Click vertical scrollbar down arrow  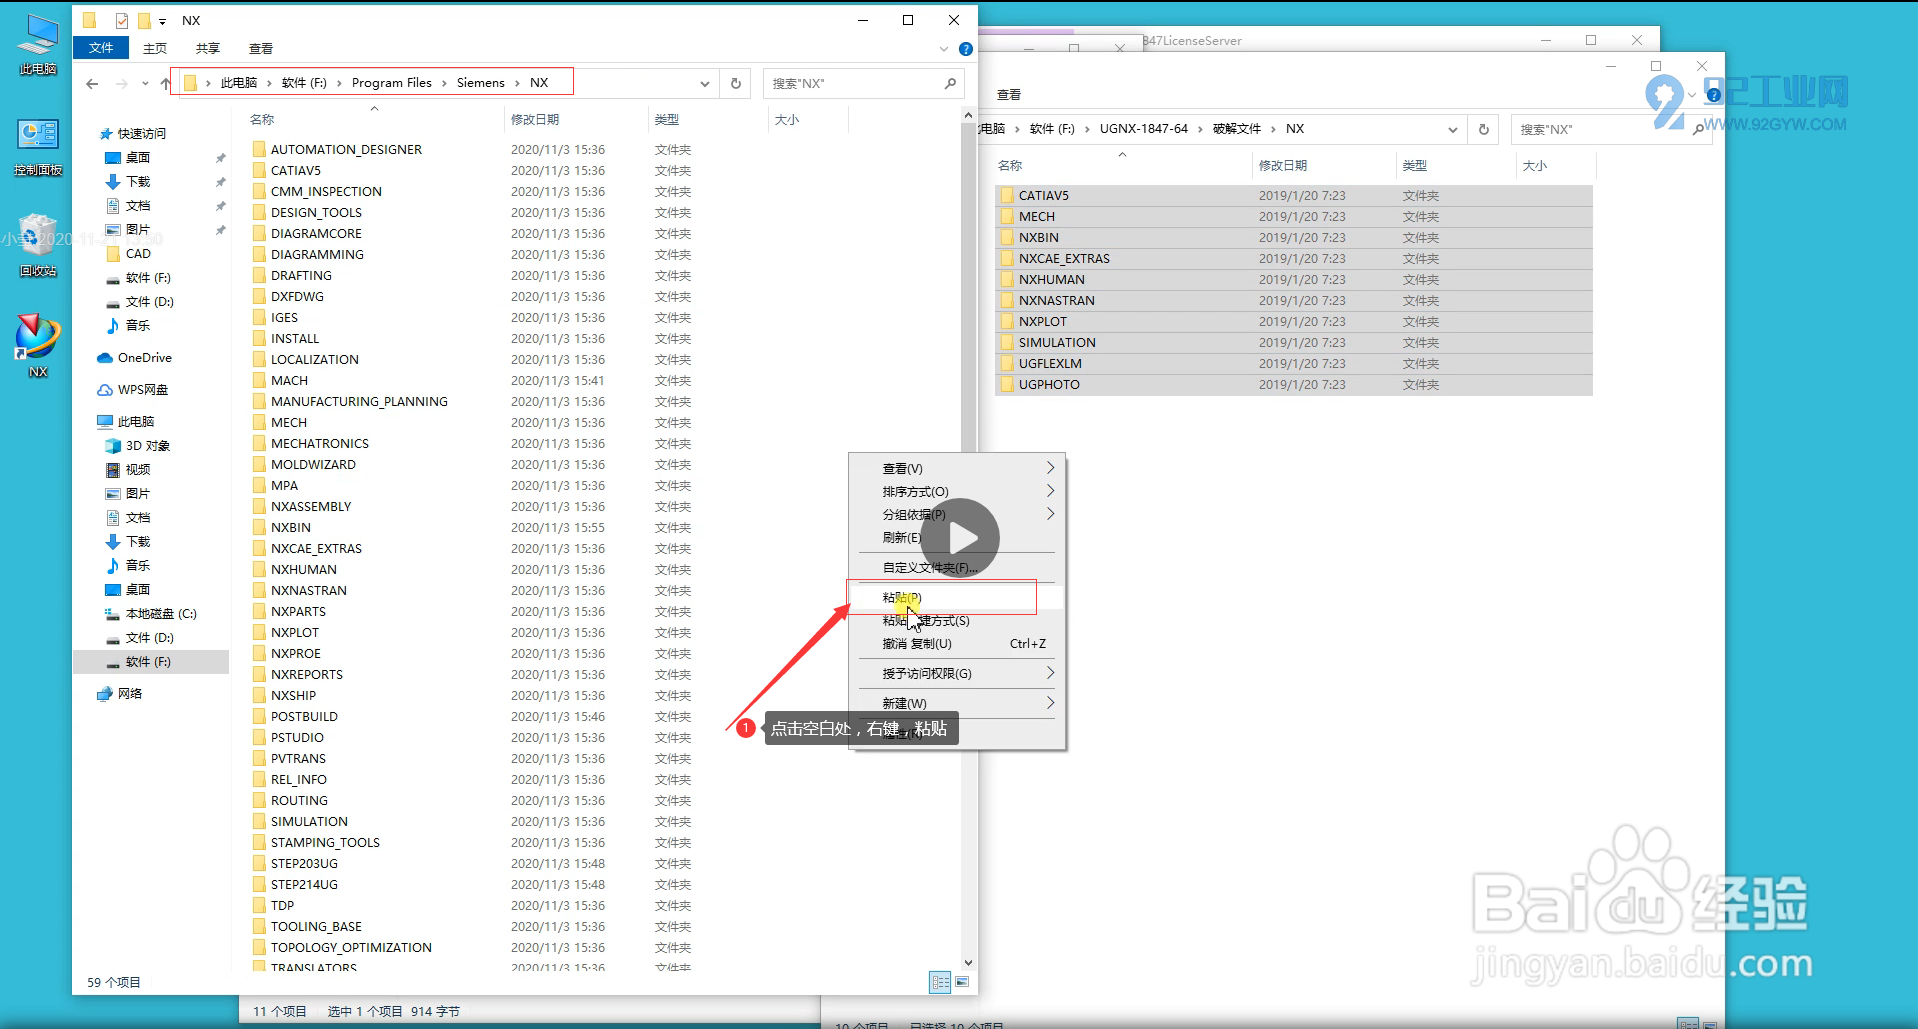click(968, 962)
